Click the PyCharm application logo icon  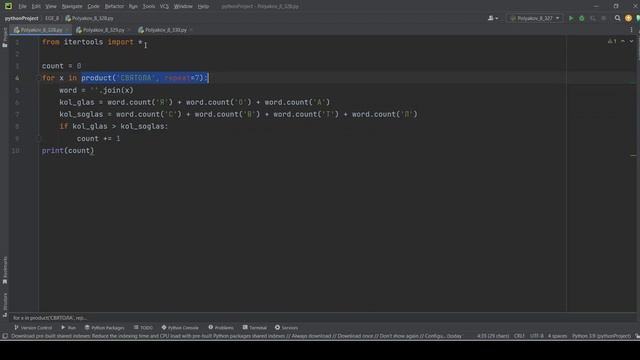(x=8, y=6)
